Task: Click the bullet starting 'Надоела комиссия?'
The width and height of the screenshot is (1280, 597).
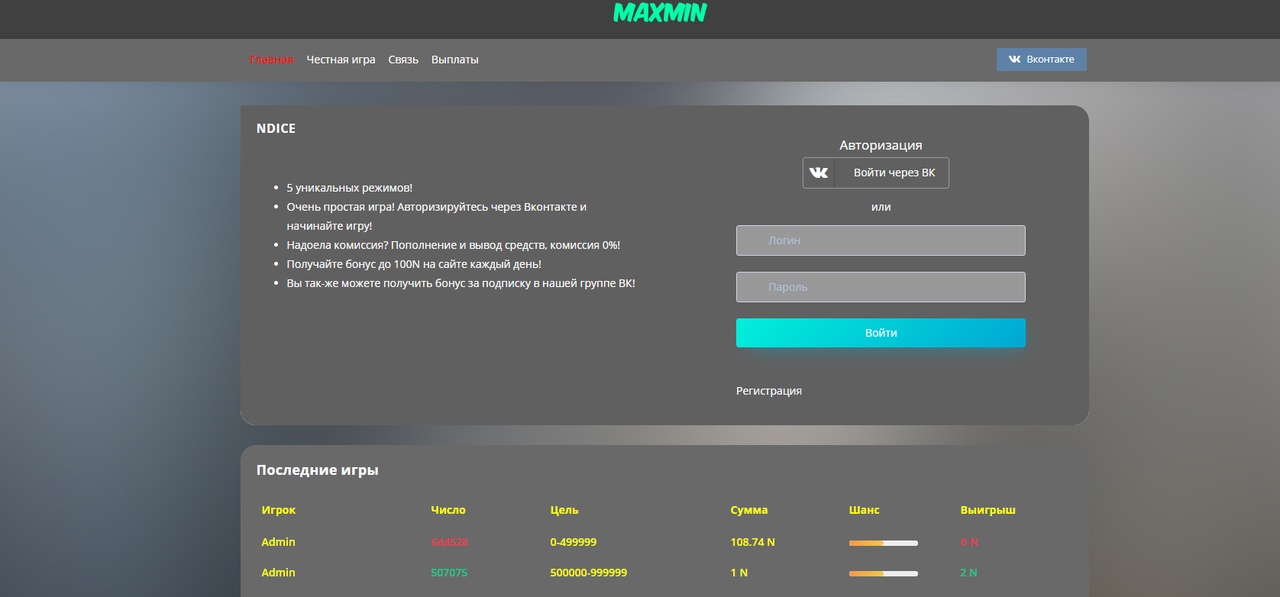Action: pyautogui.click(x=453, y=245)
